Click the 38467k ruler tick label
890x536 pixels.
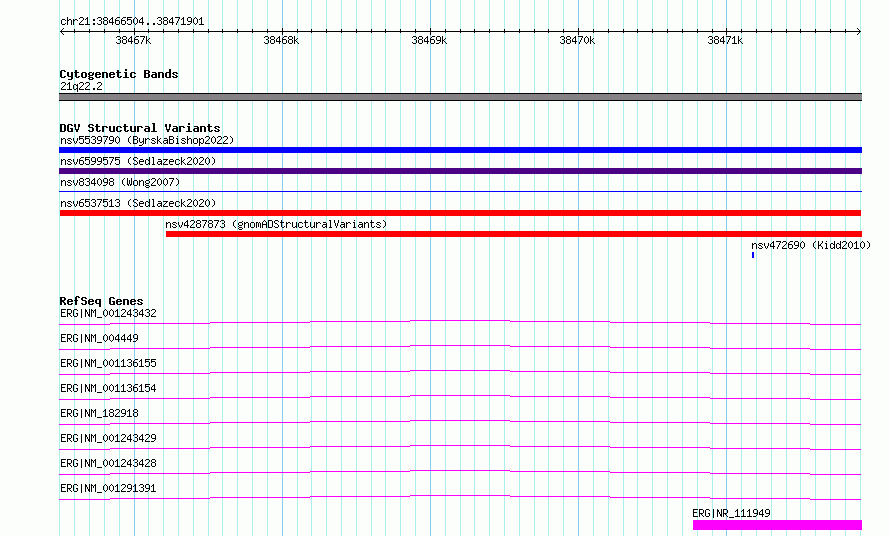pyautogui.click(x=133, y=40)
